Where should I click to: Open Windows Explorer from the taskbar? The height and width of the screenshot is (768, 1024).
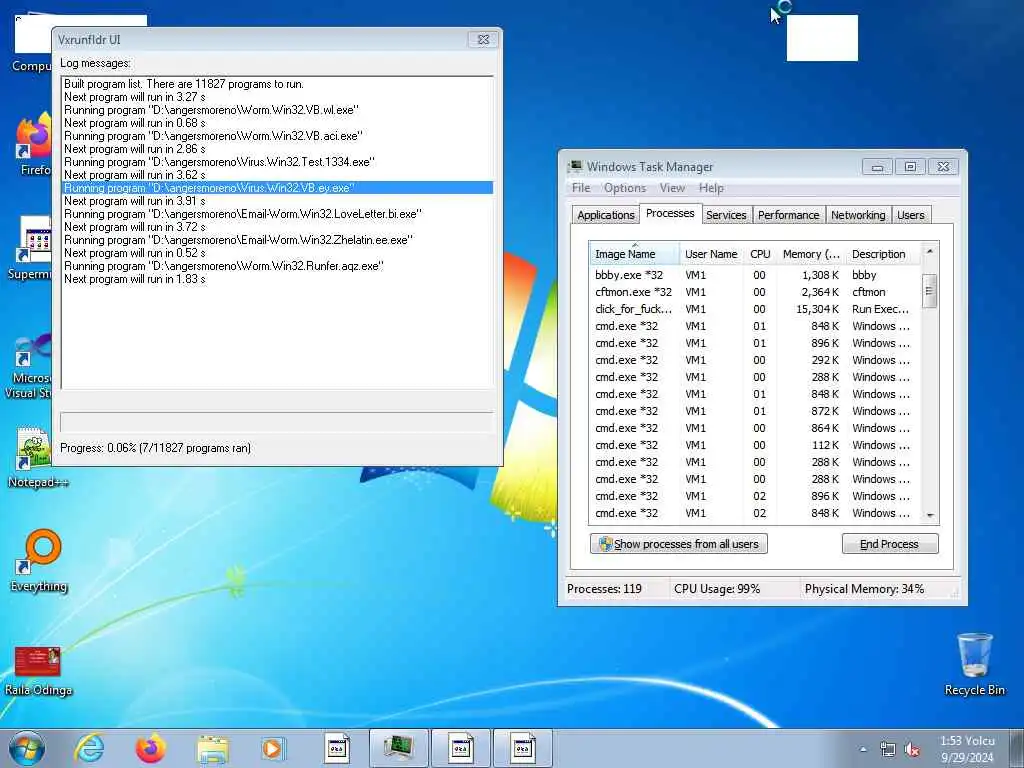[212, 749]
